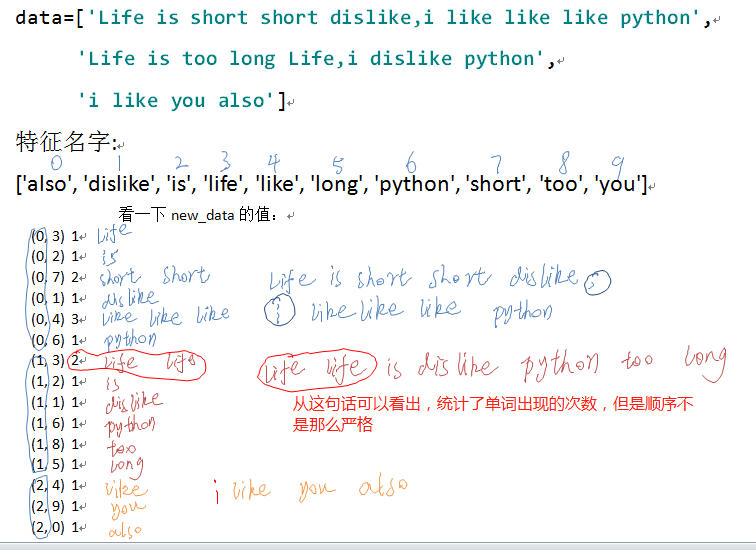Screen dimensions: 756x550
Task: Click 'short' in the feature names list
Action: [x=497, y=184]
